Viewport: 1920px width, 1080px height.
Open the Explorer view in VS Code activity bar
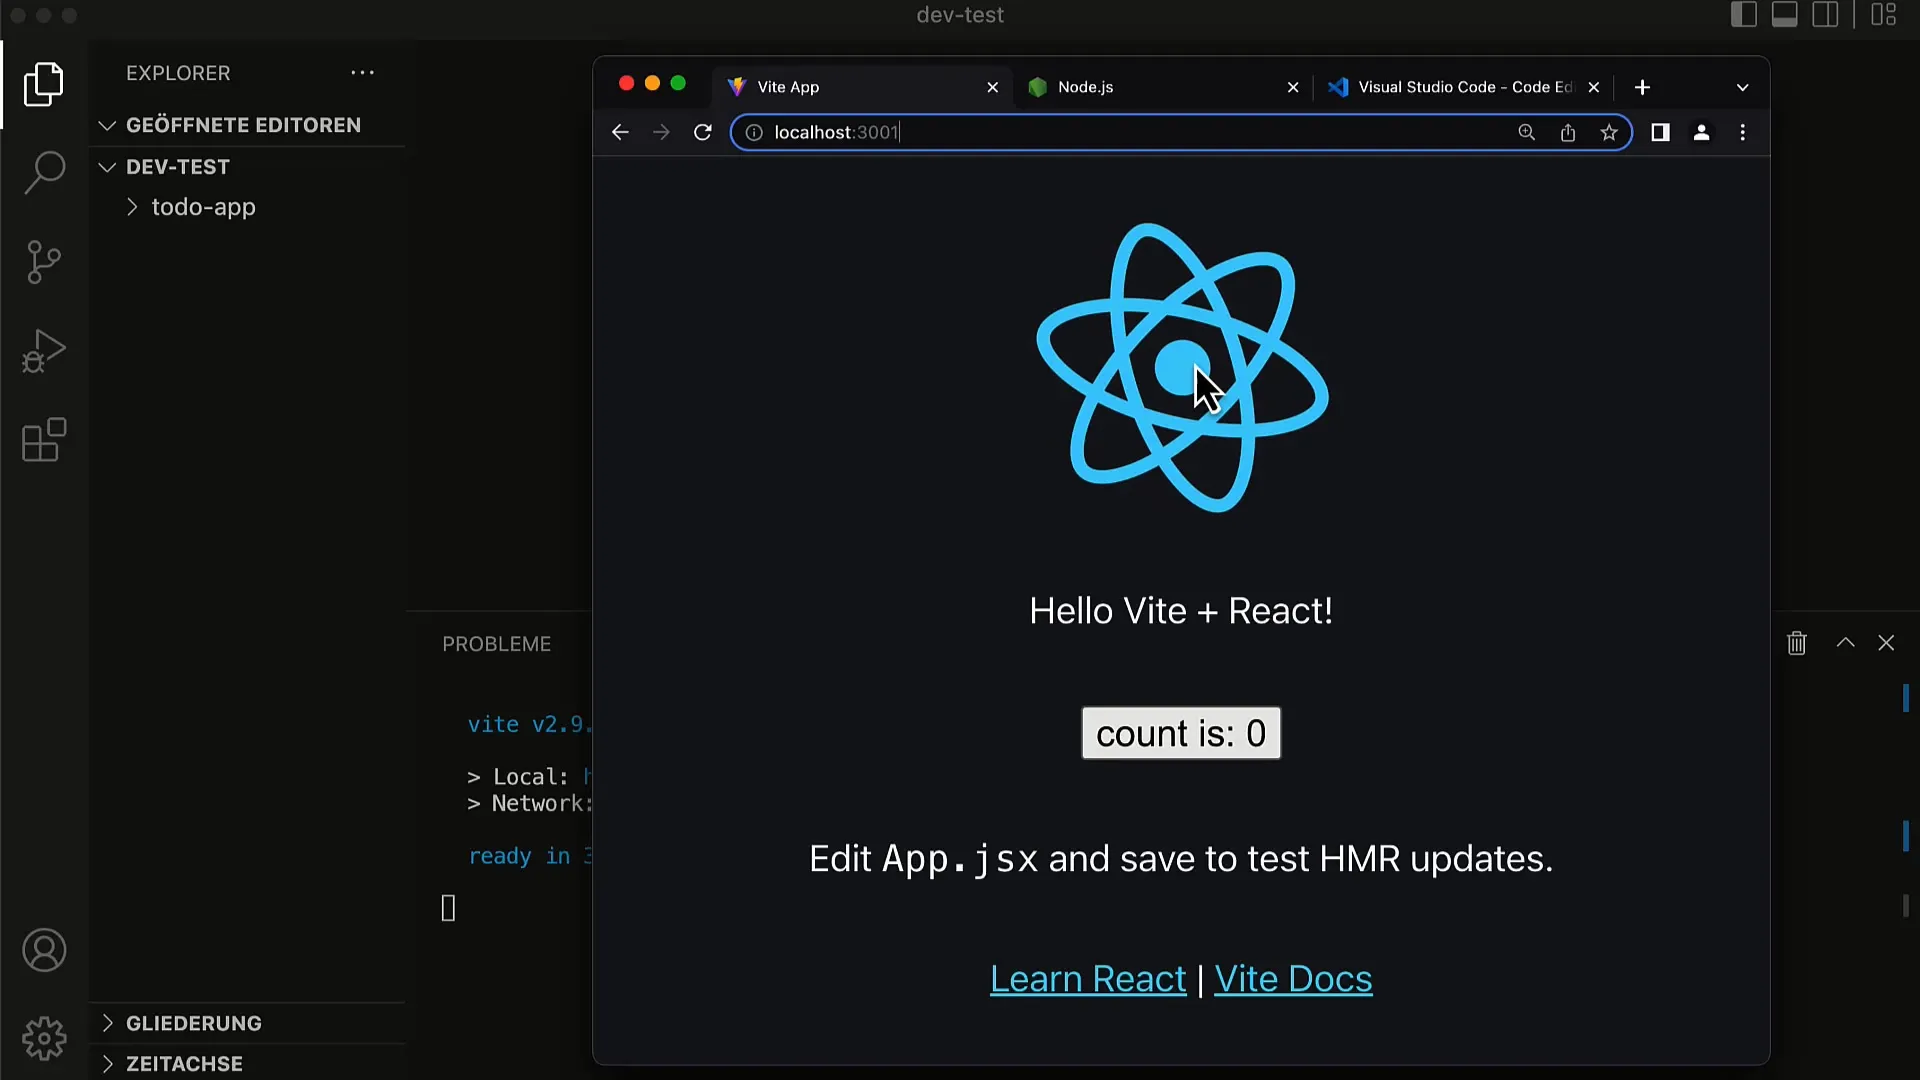click(44, 84)
